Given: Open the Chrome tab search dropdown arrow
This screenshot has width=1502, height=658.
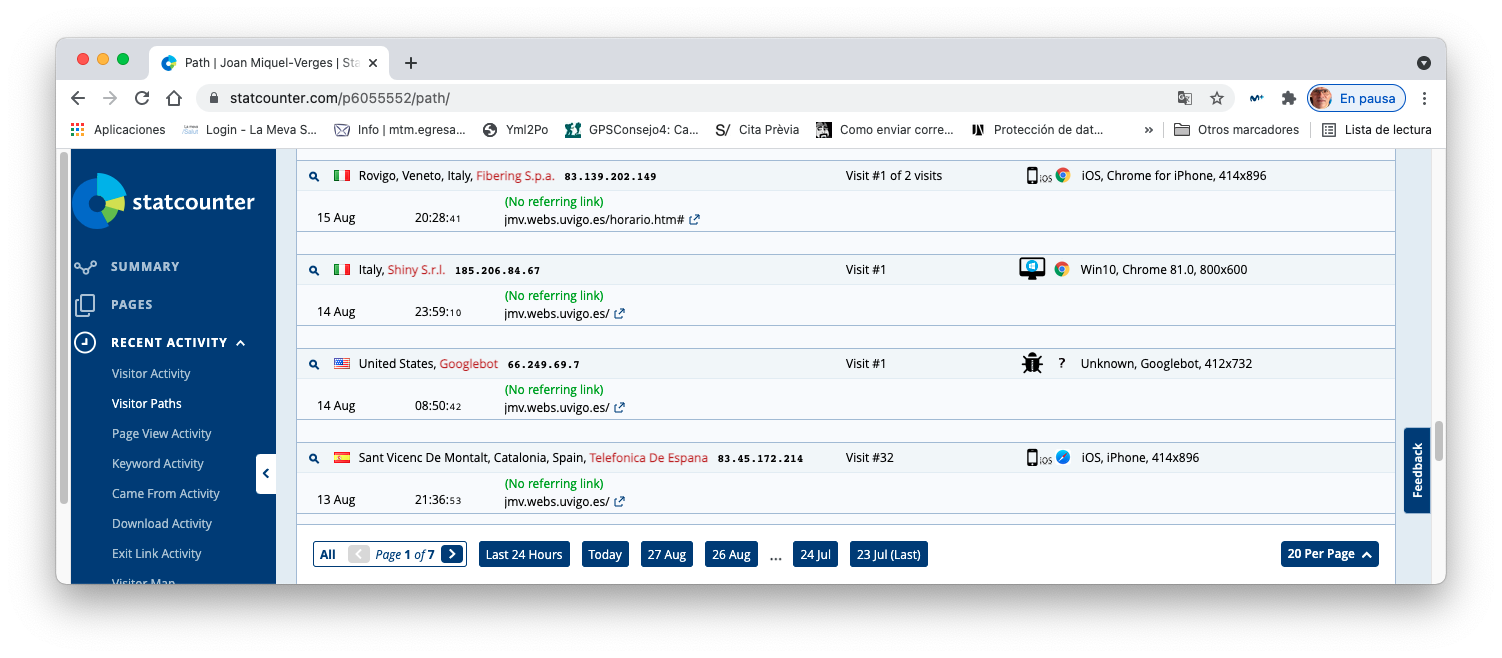Looking at the screenshot, I should click(1424, 63).
